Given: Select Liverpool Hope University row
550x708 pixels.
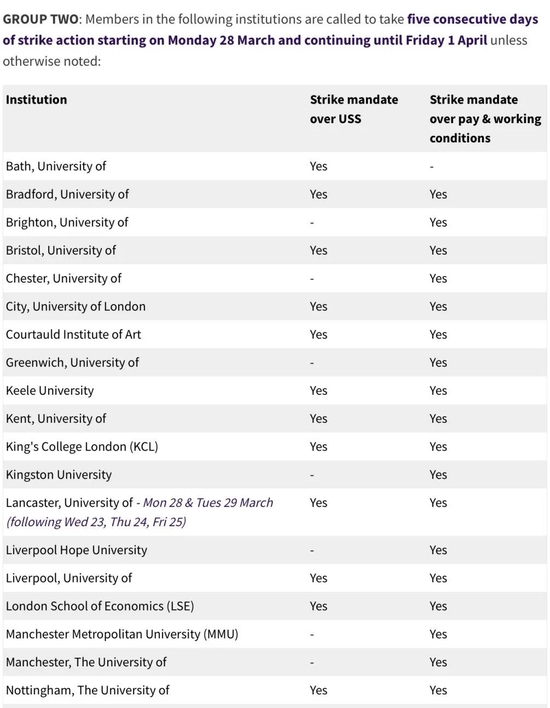Looking at the screenshot, I should pyautogui.click(x=275, y=550).
